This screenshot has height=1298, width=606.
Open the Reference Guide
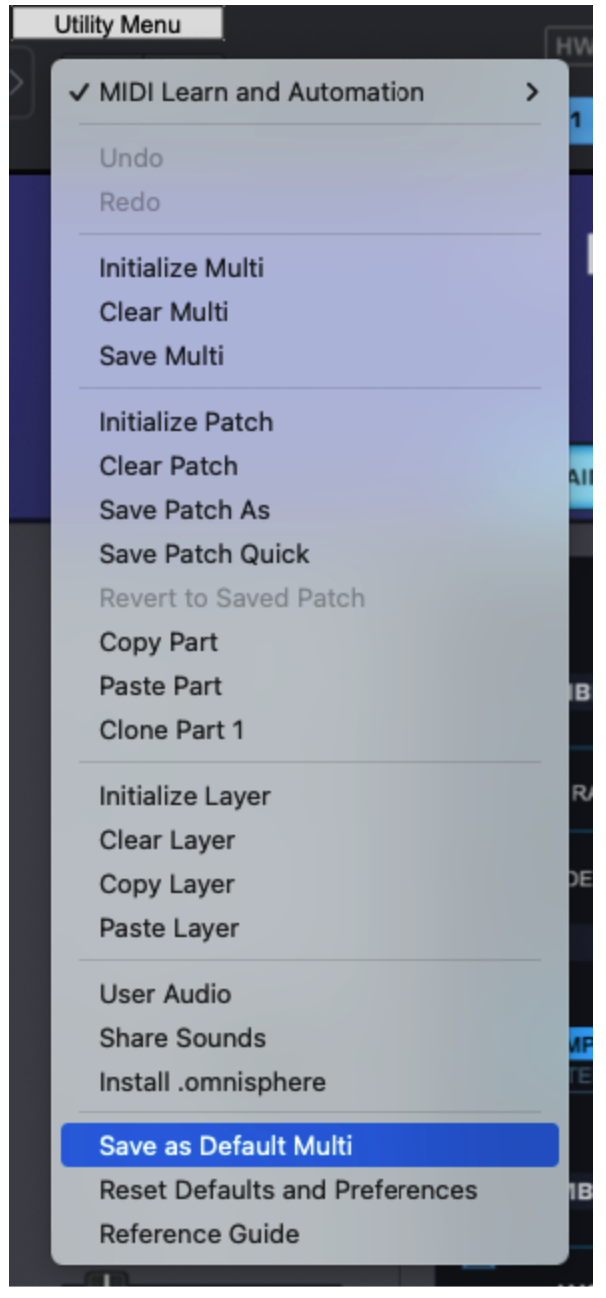point(198,1234)
